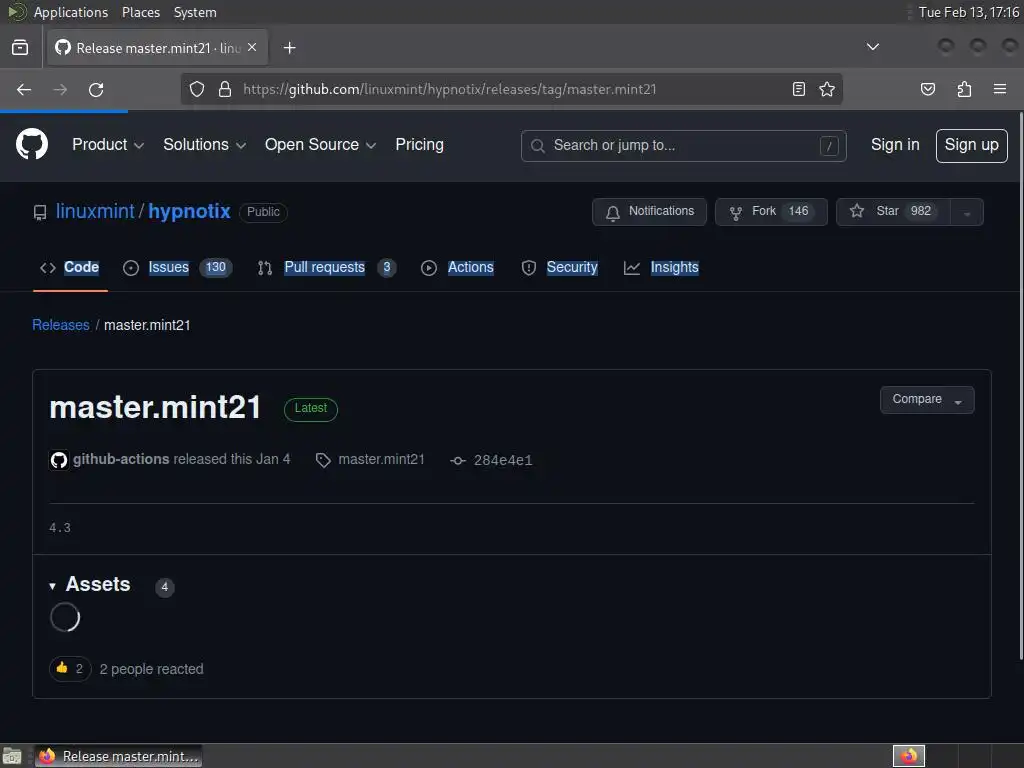Click the master.mint21 tag link

pyautogui.click(x=381, y=460)
